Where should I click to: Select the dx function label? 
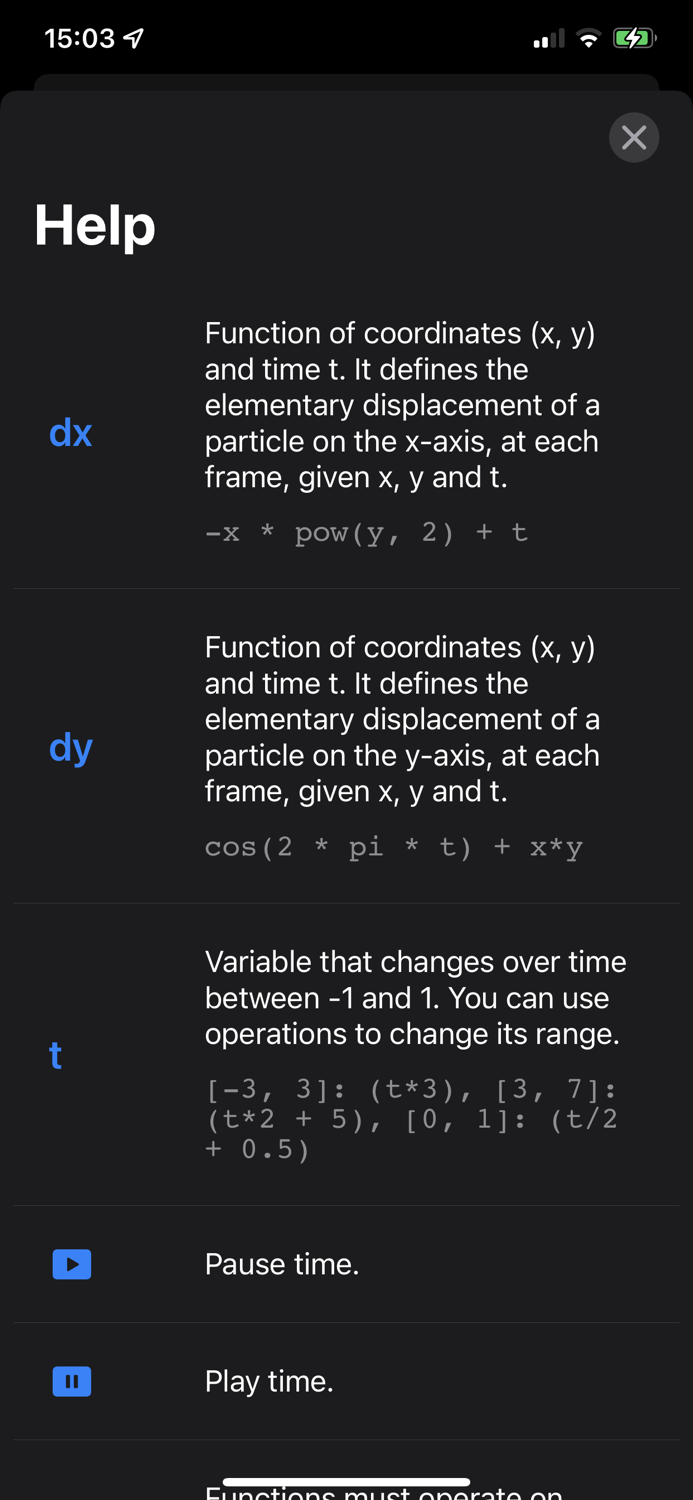70,432
